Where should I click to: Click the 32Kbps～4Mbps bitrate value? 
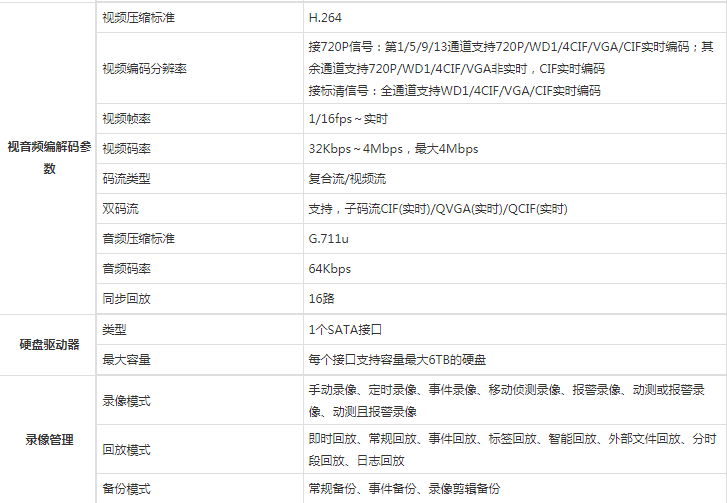393,149
